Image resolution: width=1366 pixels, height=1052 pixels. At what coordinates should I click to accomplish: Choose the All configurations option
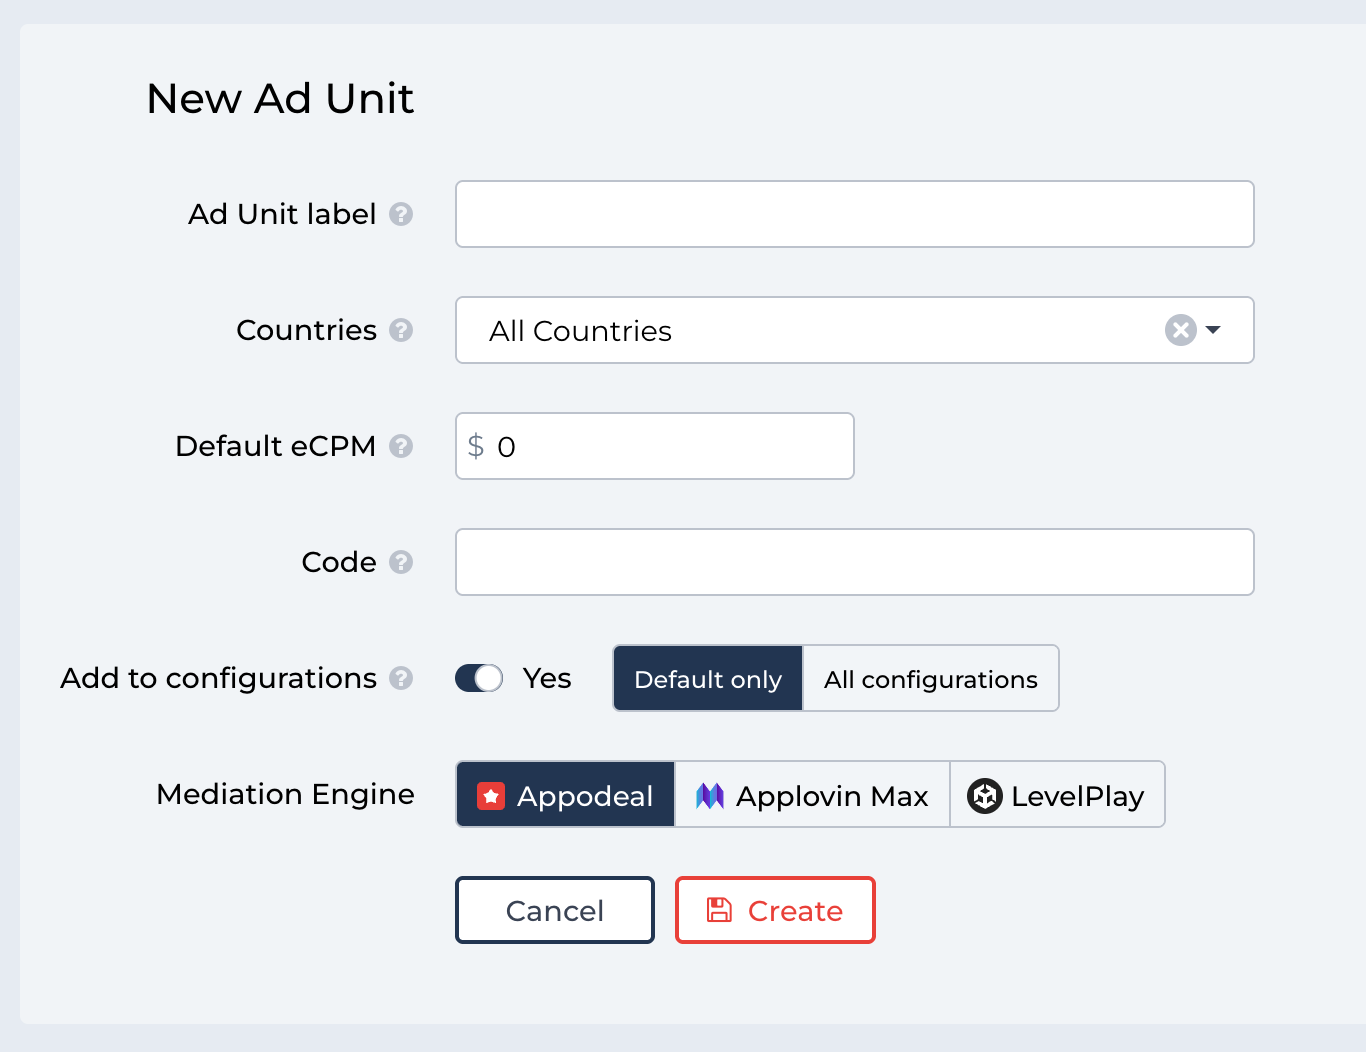tap(930, 679)
